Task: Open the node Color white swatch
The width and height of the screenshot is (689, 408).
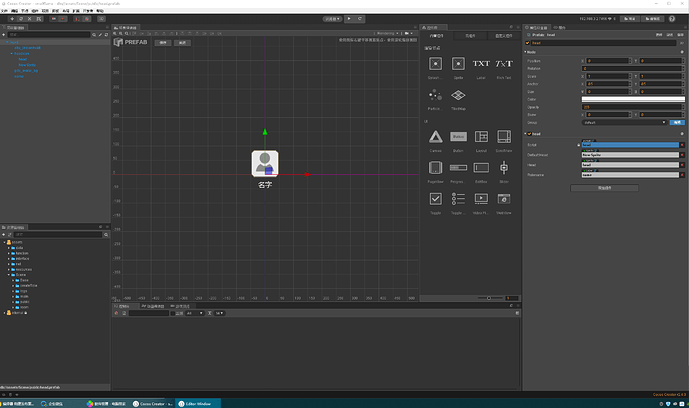Action: coord(633,99)
